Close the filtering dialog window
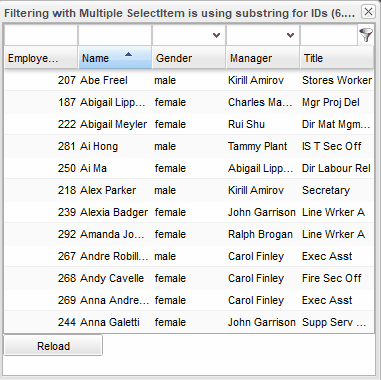This screenshot has width=381, height=380. tap(368, 12)
